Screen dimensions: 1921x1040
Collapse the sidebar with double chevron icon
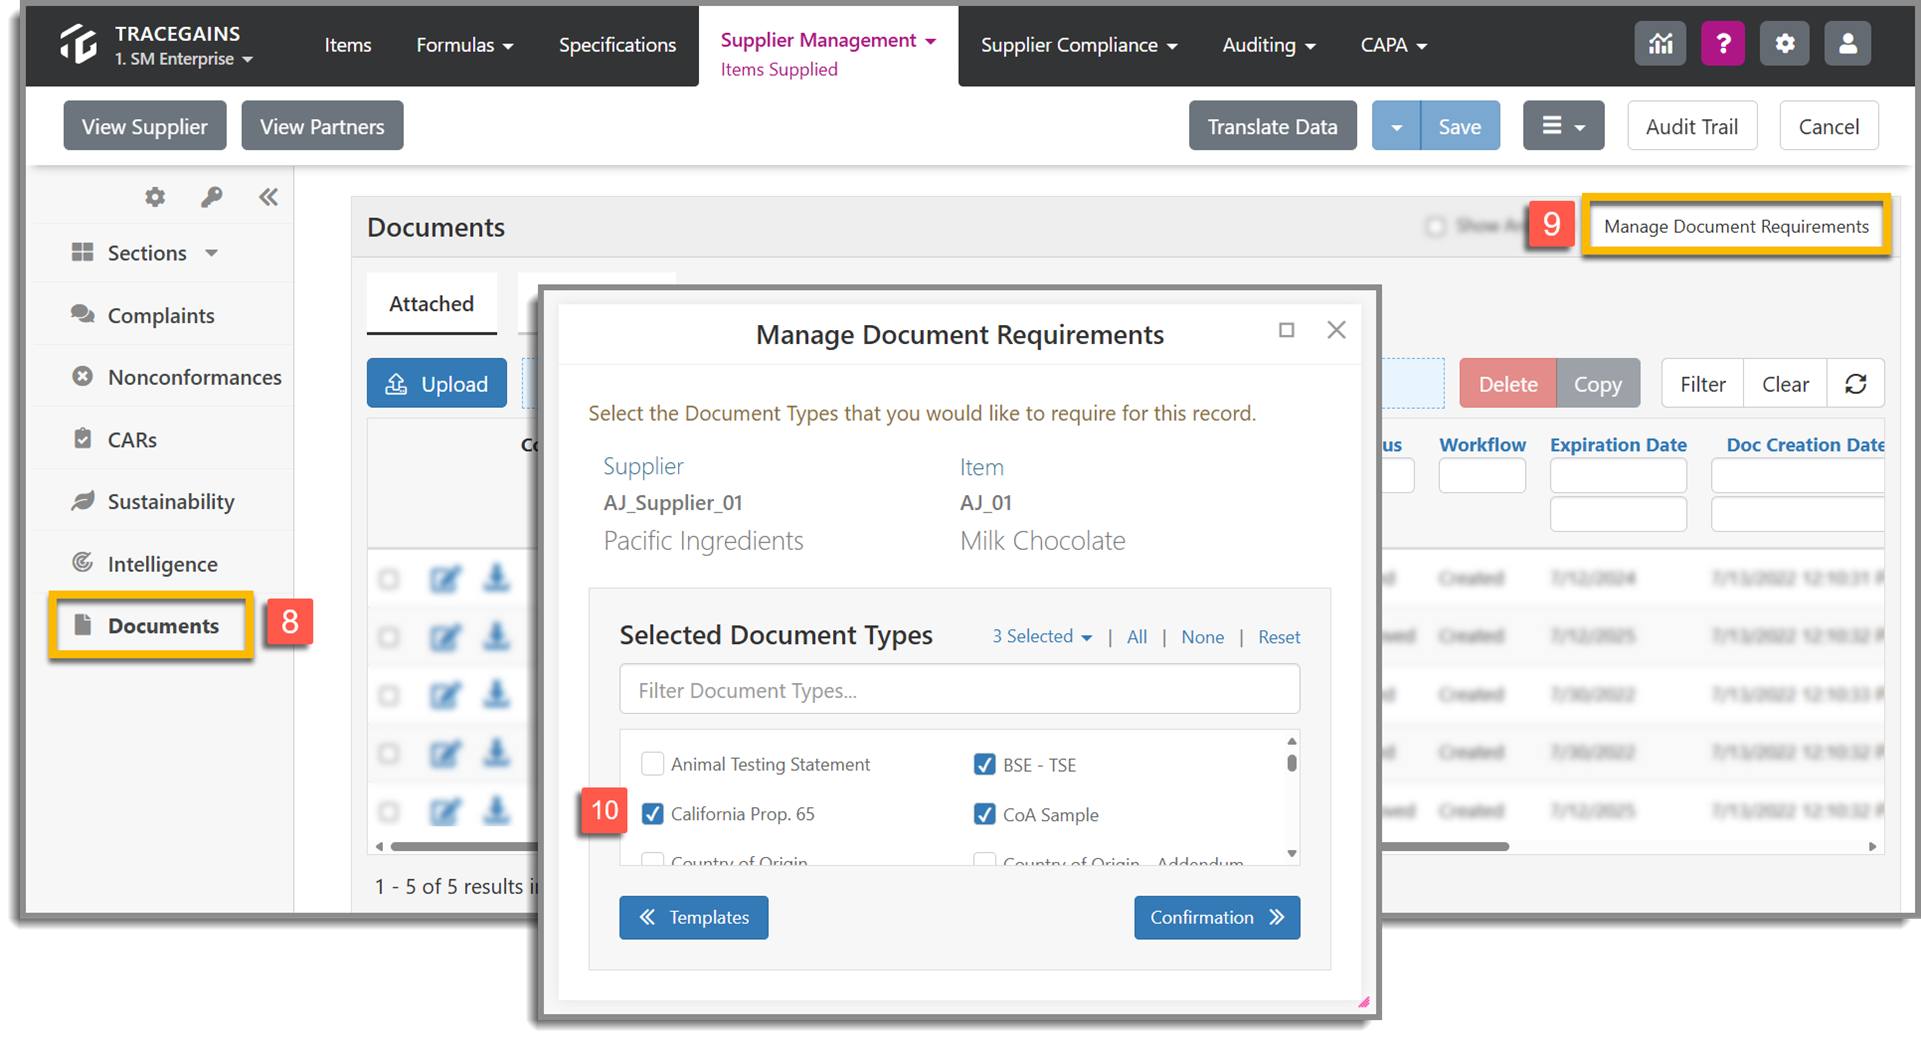[268, 197]
